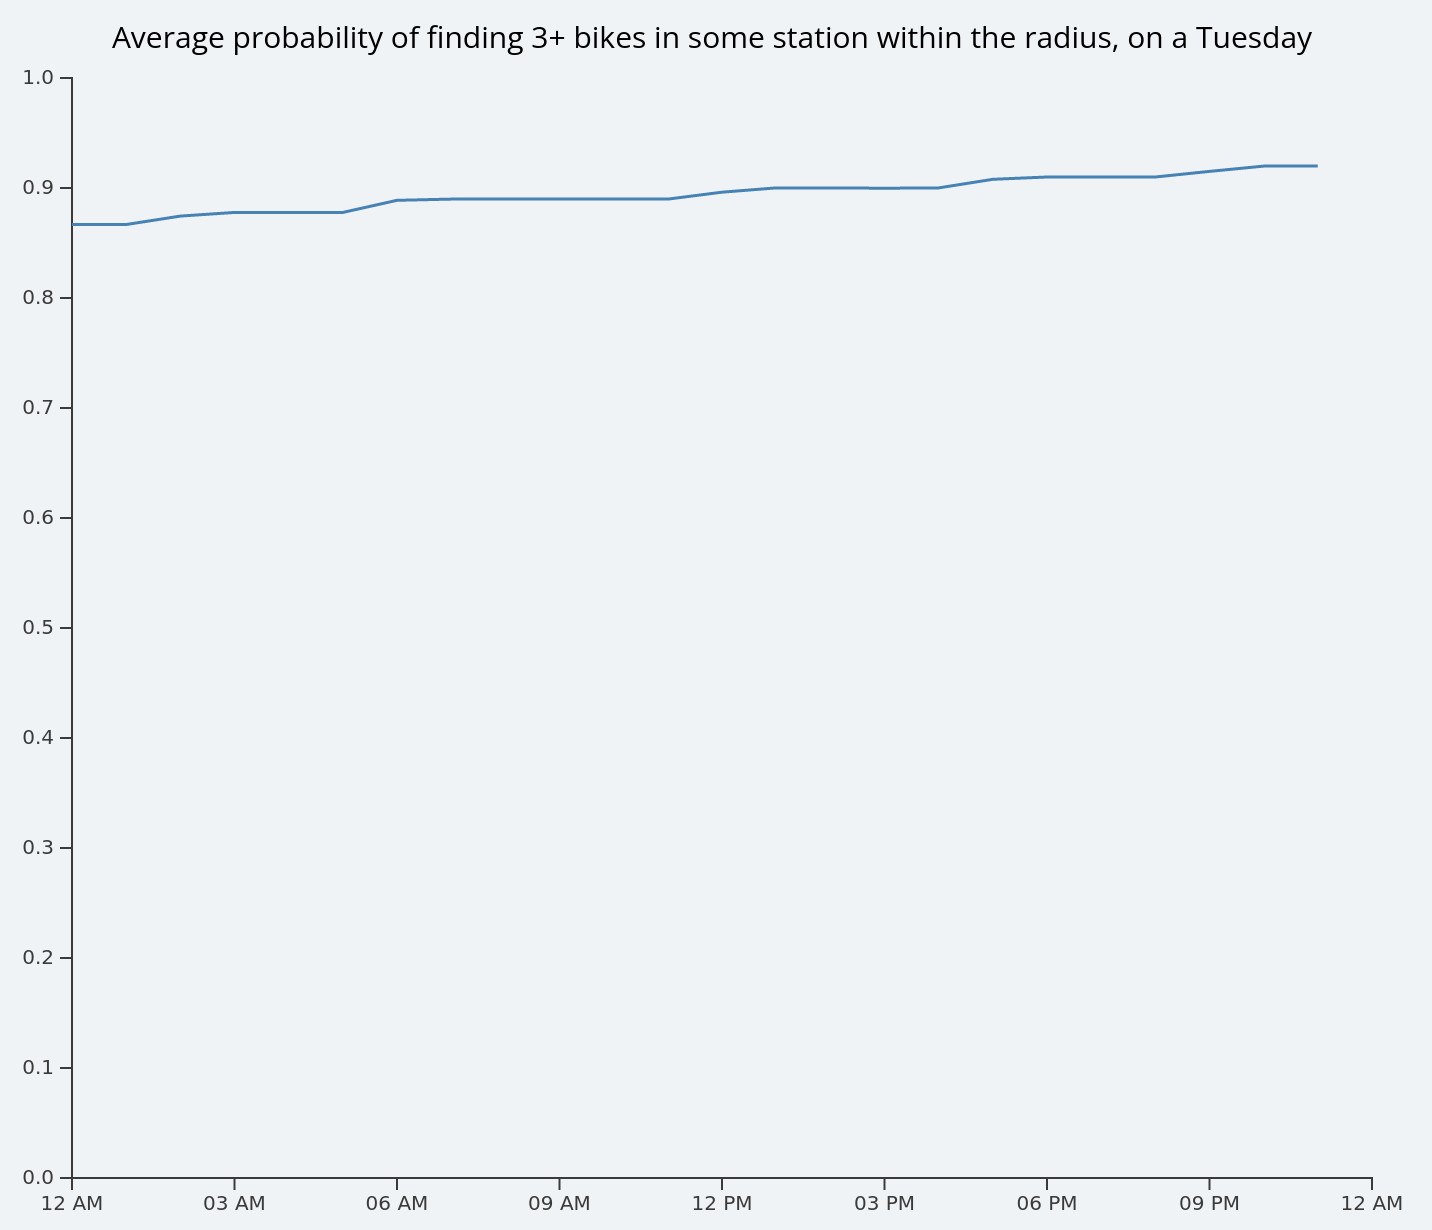Select the 06 PM x-axis label
The height and width of the screenshot is (1230, 1432).
[x=1047, y=1203]
